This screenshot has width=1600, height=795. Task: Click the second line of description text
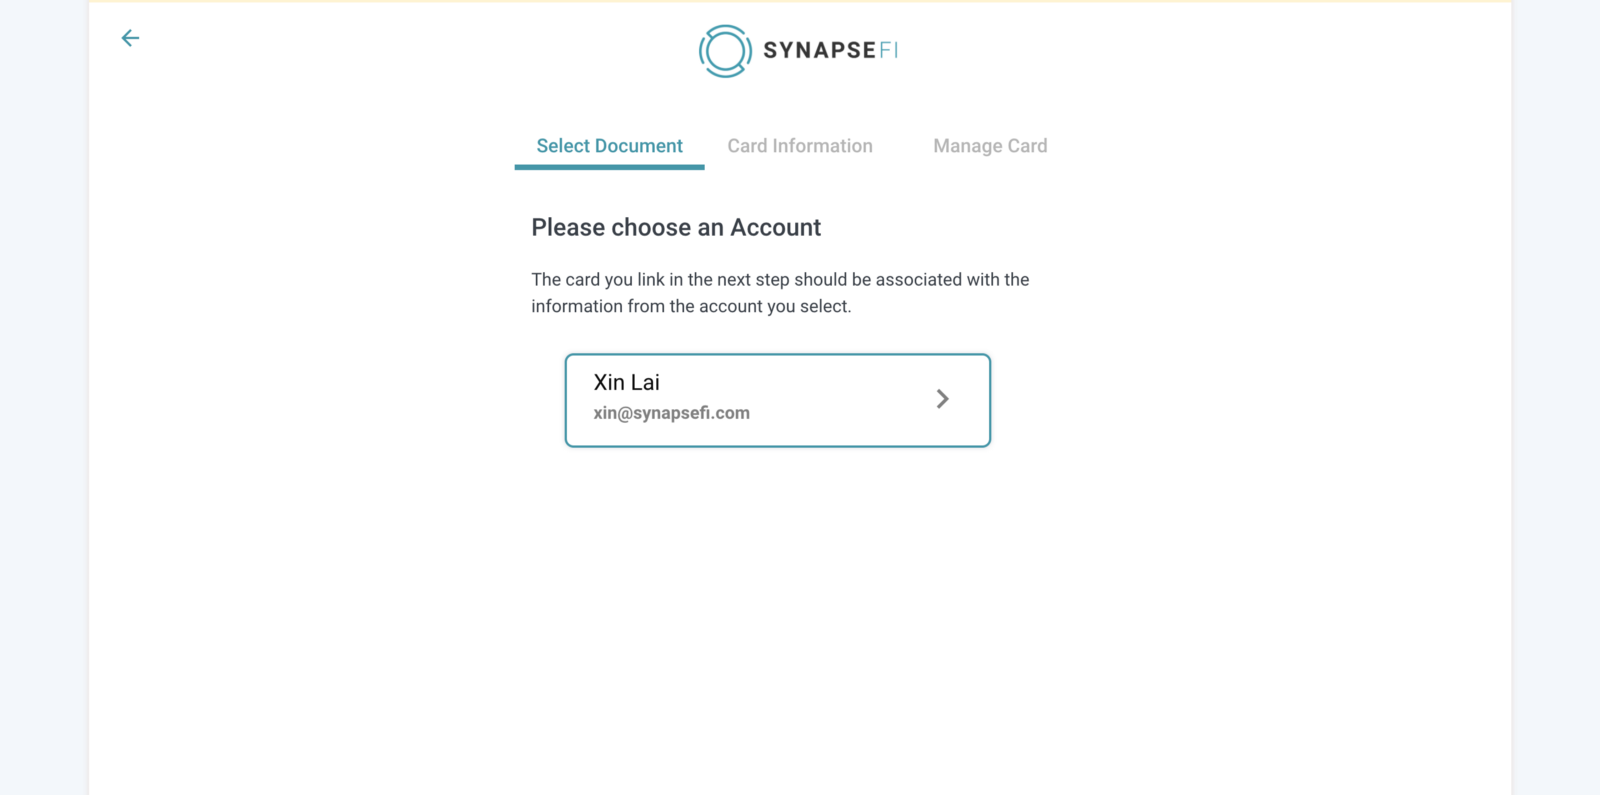[x=691, y=307]
